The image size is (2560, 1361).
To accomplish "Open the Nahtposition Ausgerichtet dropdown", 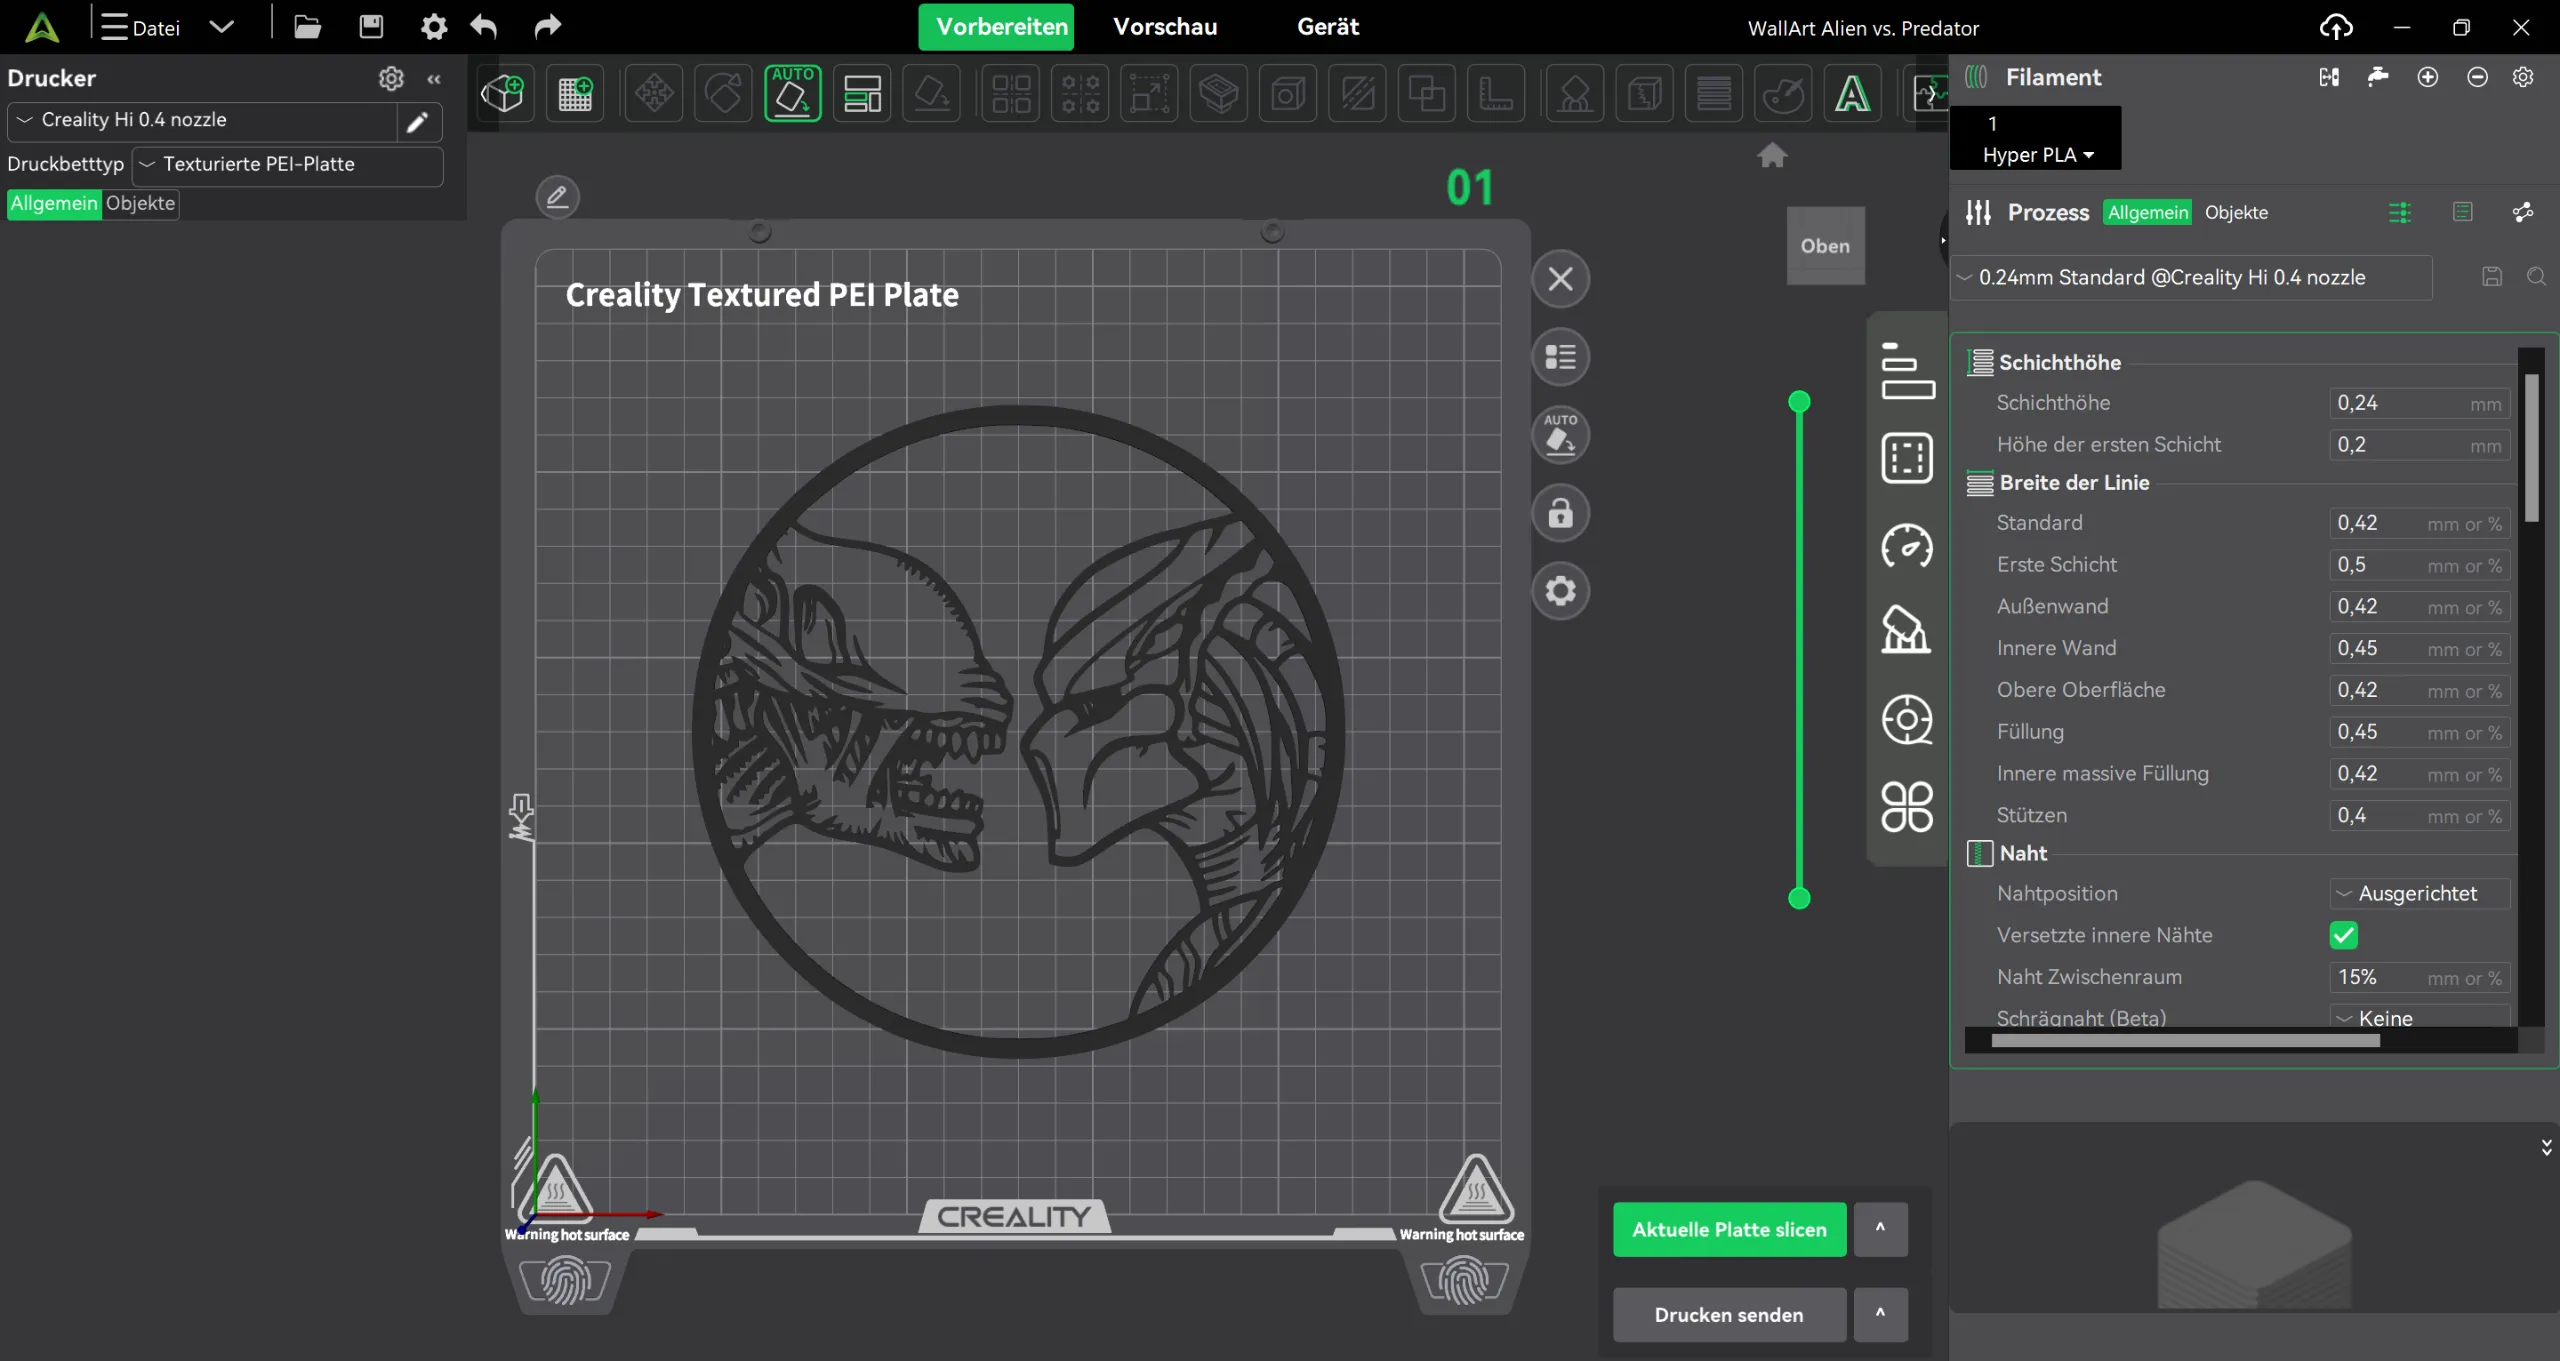I will click(2418, 894).
